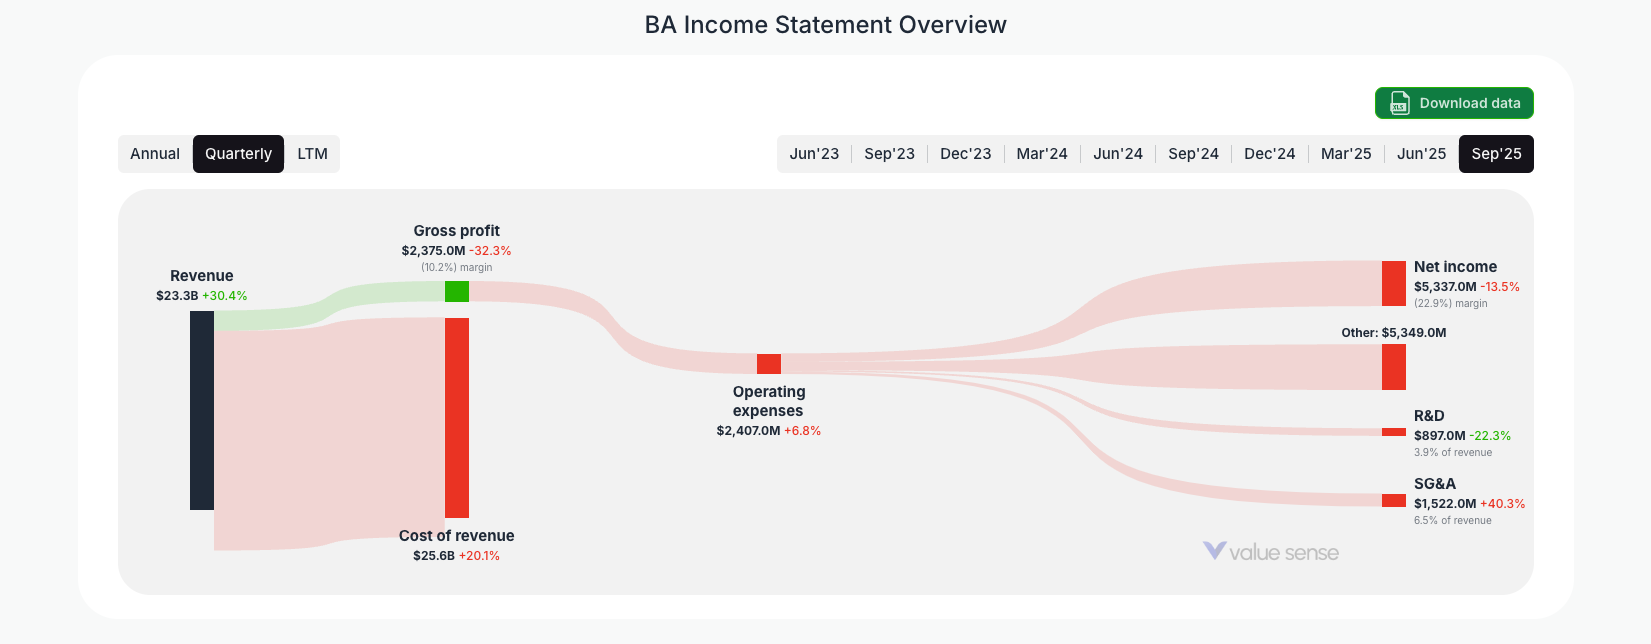This screenshot has width=1651, height=644.
Task: Open Download data
Action: pyautogui.click(x=1454, y=103)
